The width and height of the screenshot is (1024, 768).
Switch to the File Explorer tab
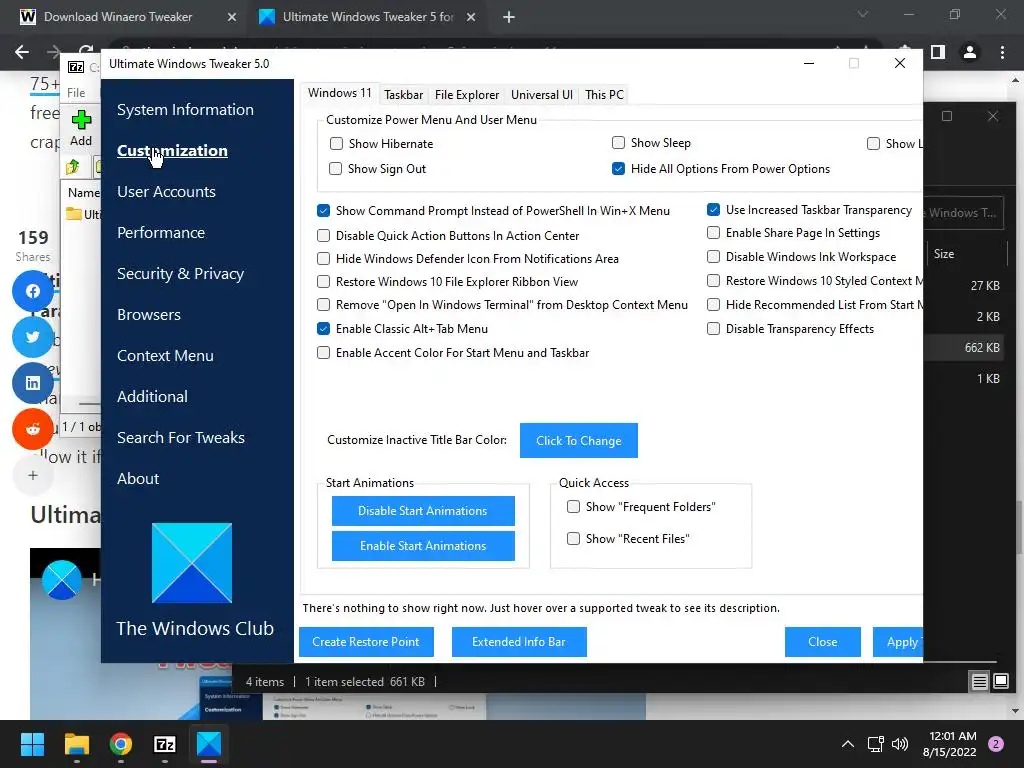(x=467, y=95)
